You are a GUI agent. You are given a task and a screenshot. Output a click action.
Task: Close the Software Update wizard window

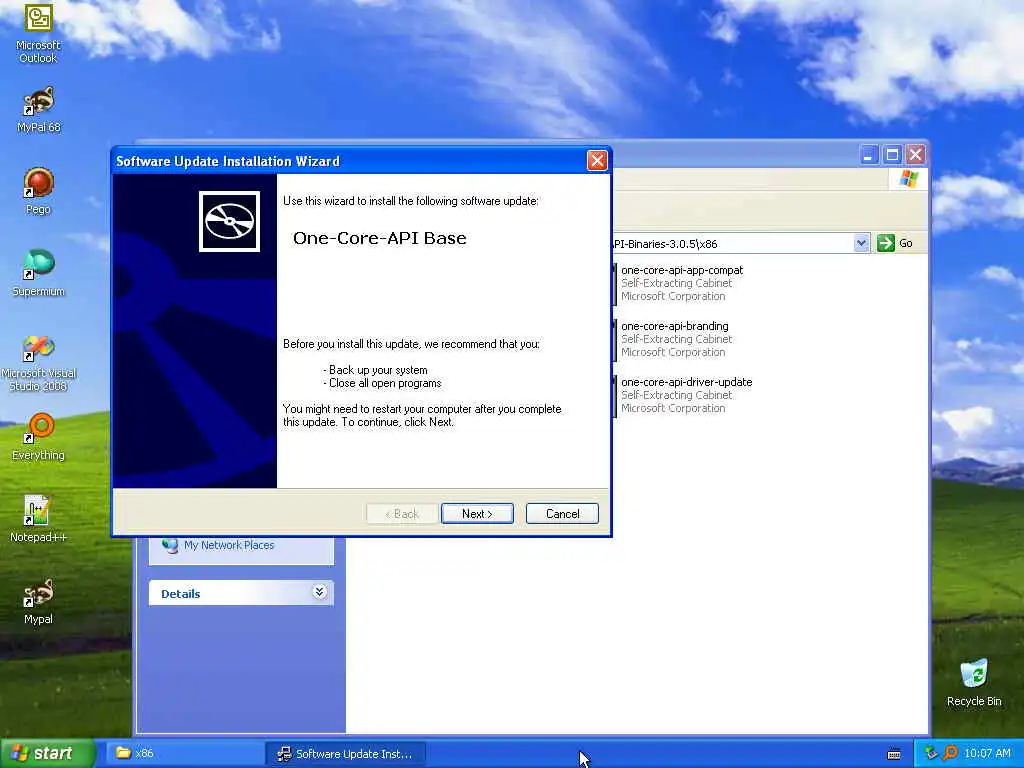597,161
